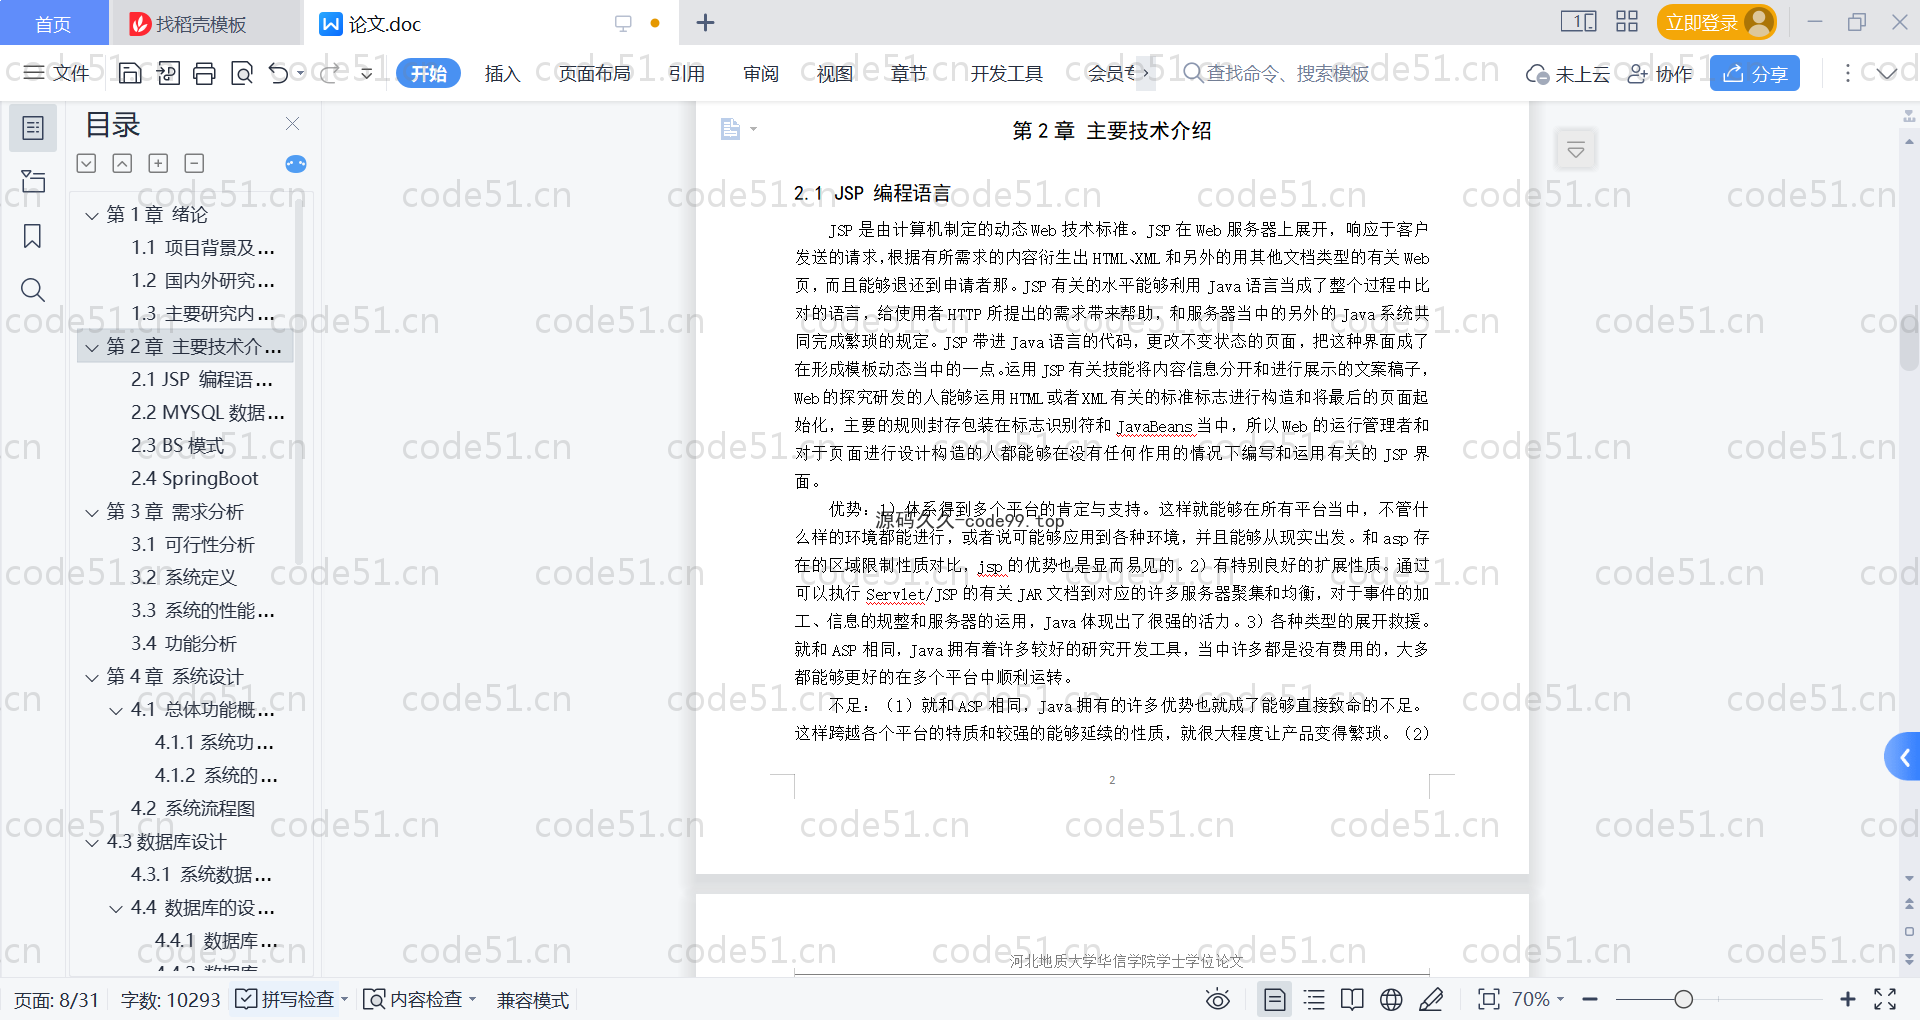Click zoom in plus button
Viewport: 1920px width, 1020px height.
tap(1847, 999)
